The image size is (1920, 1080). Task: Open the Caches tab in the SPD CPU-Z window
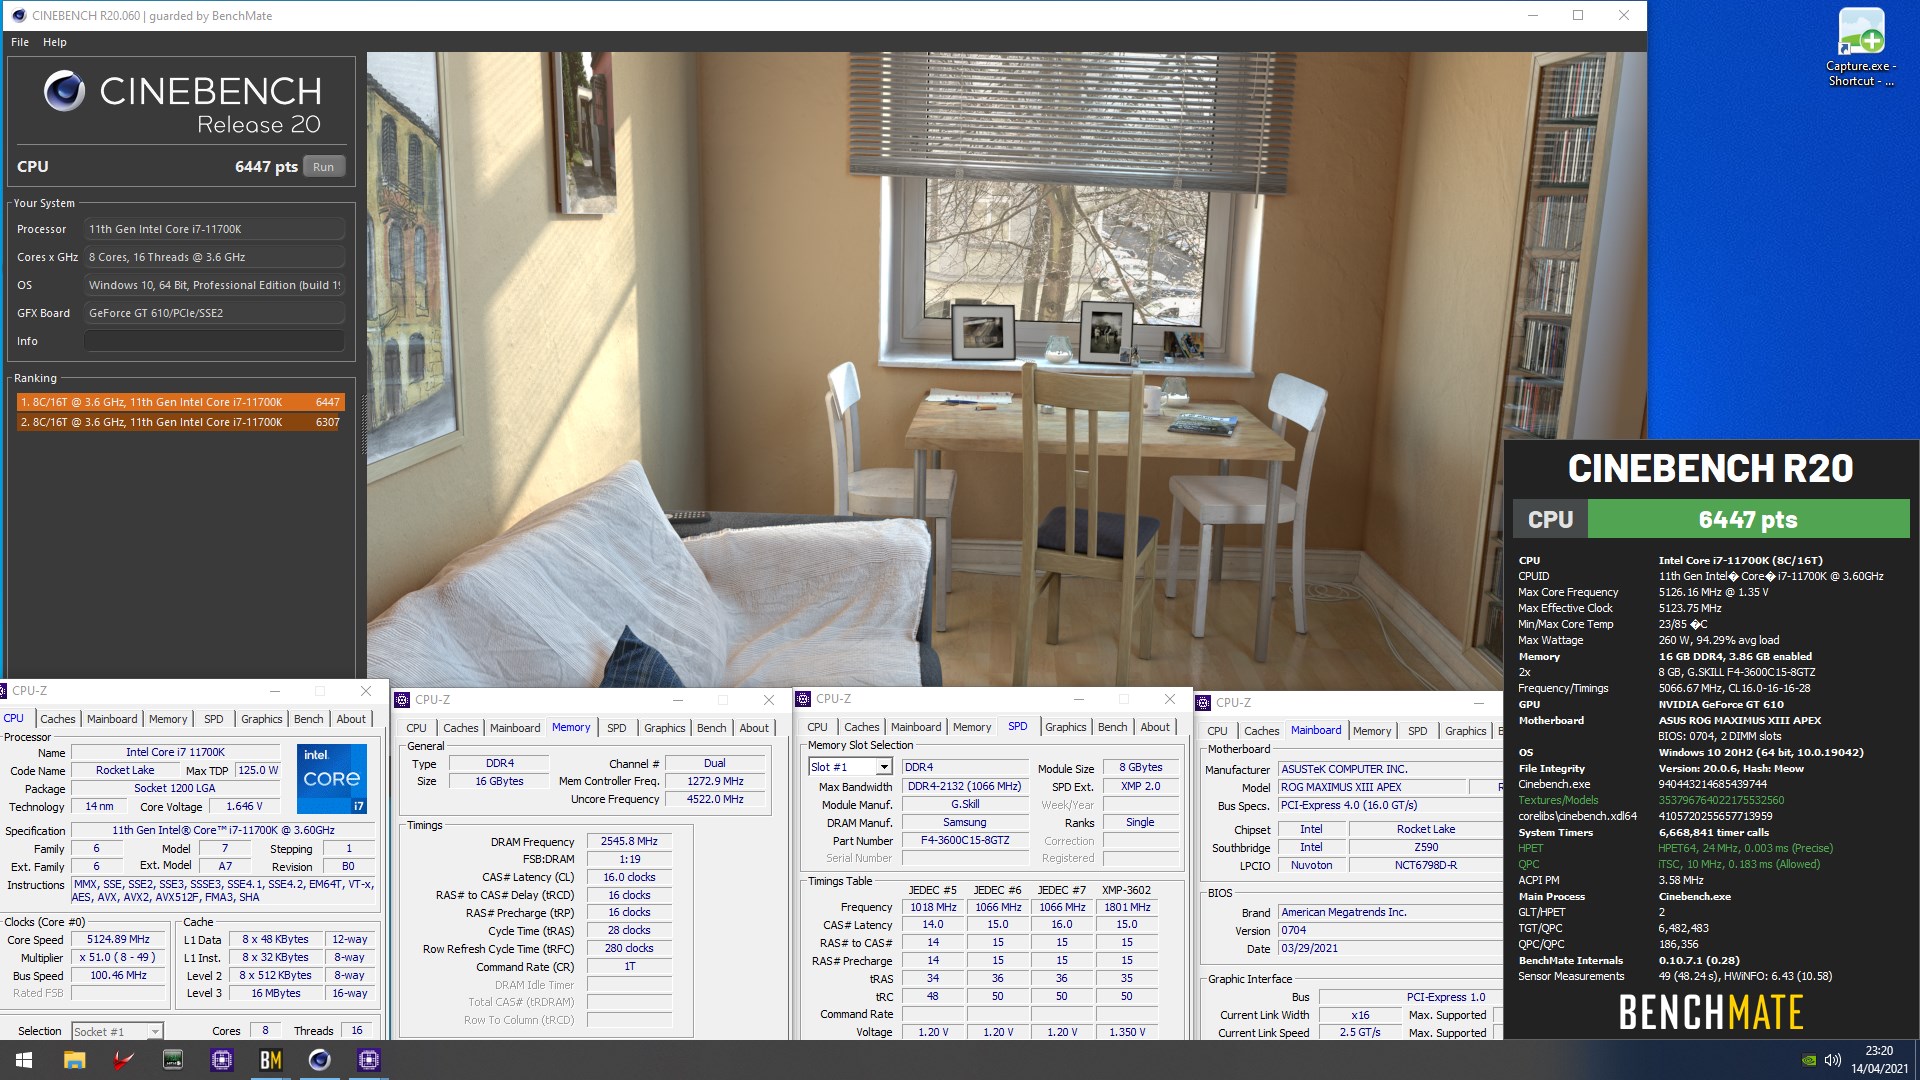pos(861,727)
